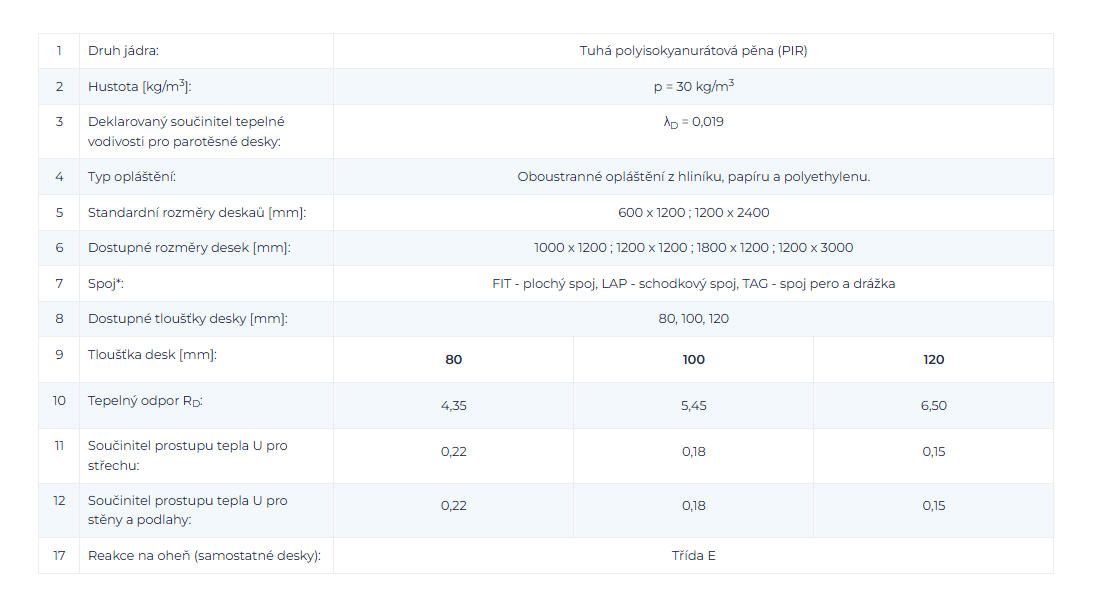Click available thicknesses '80, 100, 120'
The height and width of the screenshot is (611, 1093).
693,319
